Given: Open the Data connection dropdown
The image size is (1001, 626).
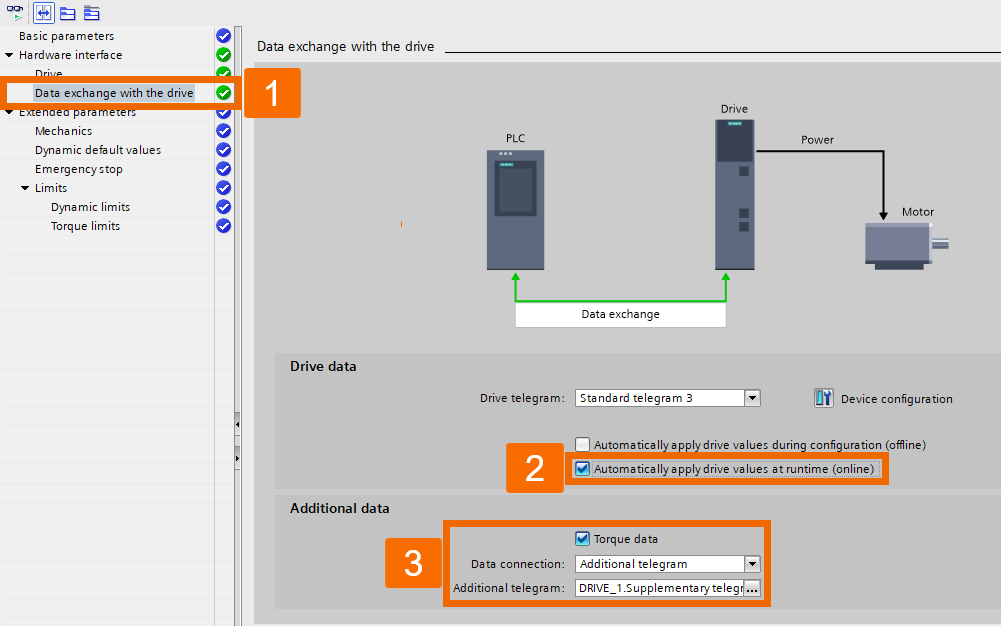Looking at the screenshot, I should 751,563.
